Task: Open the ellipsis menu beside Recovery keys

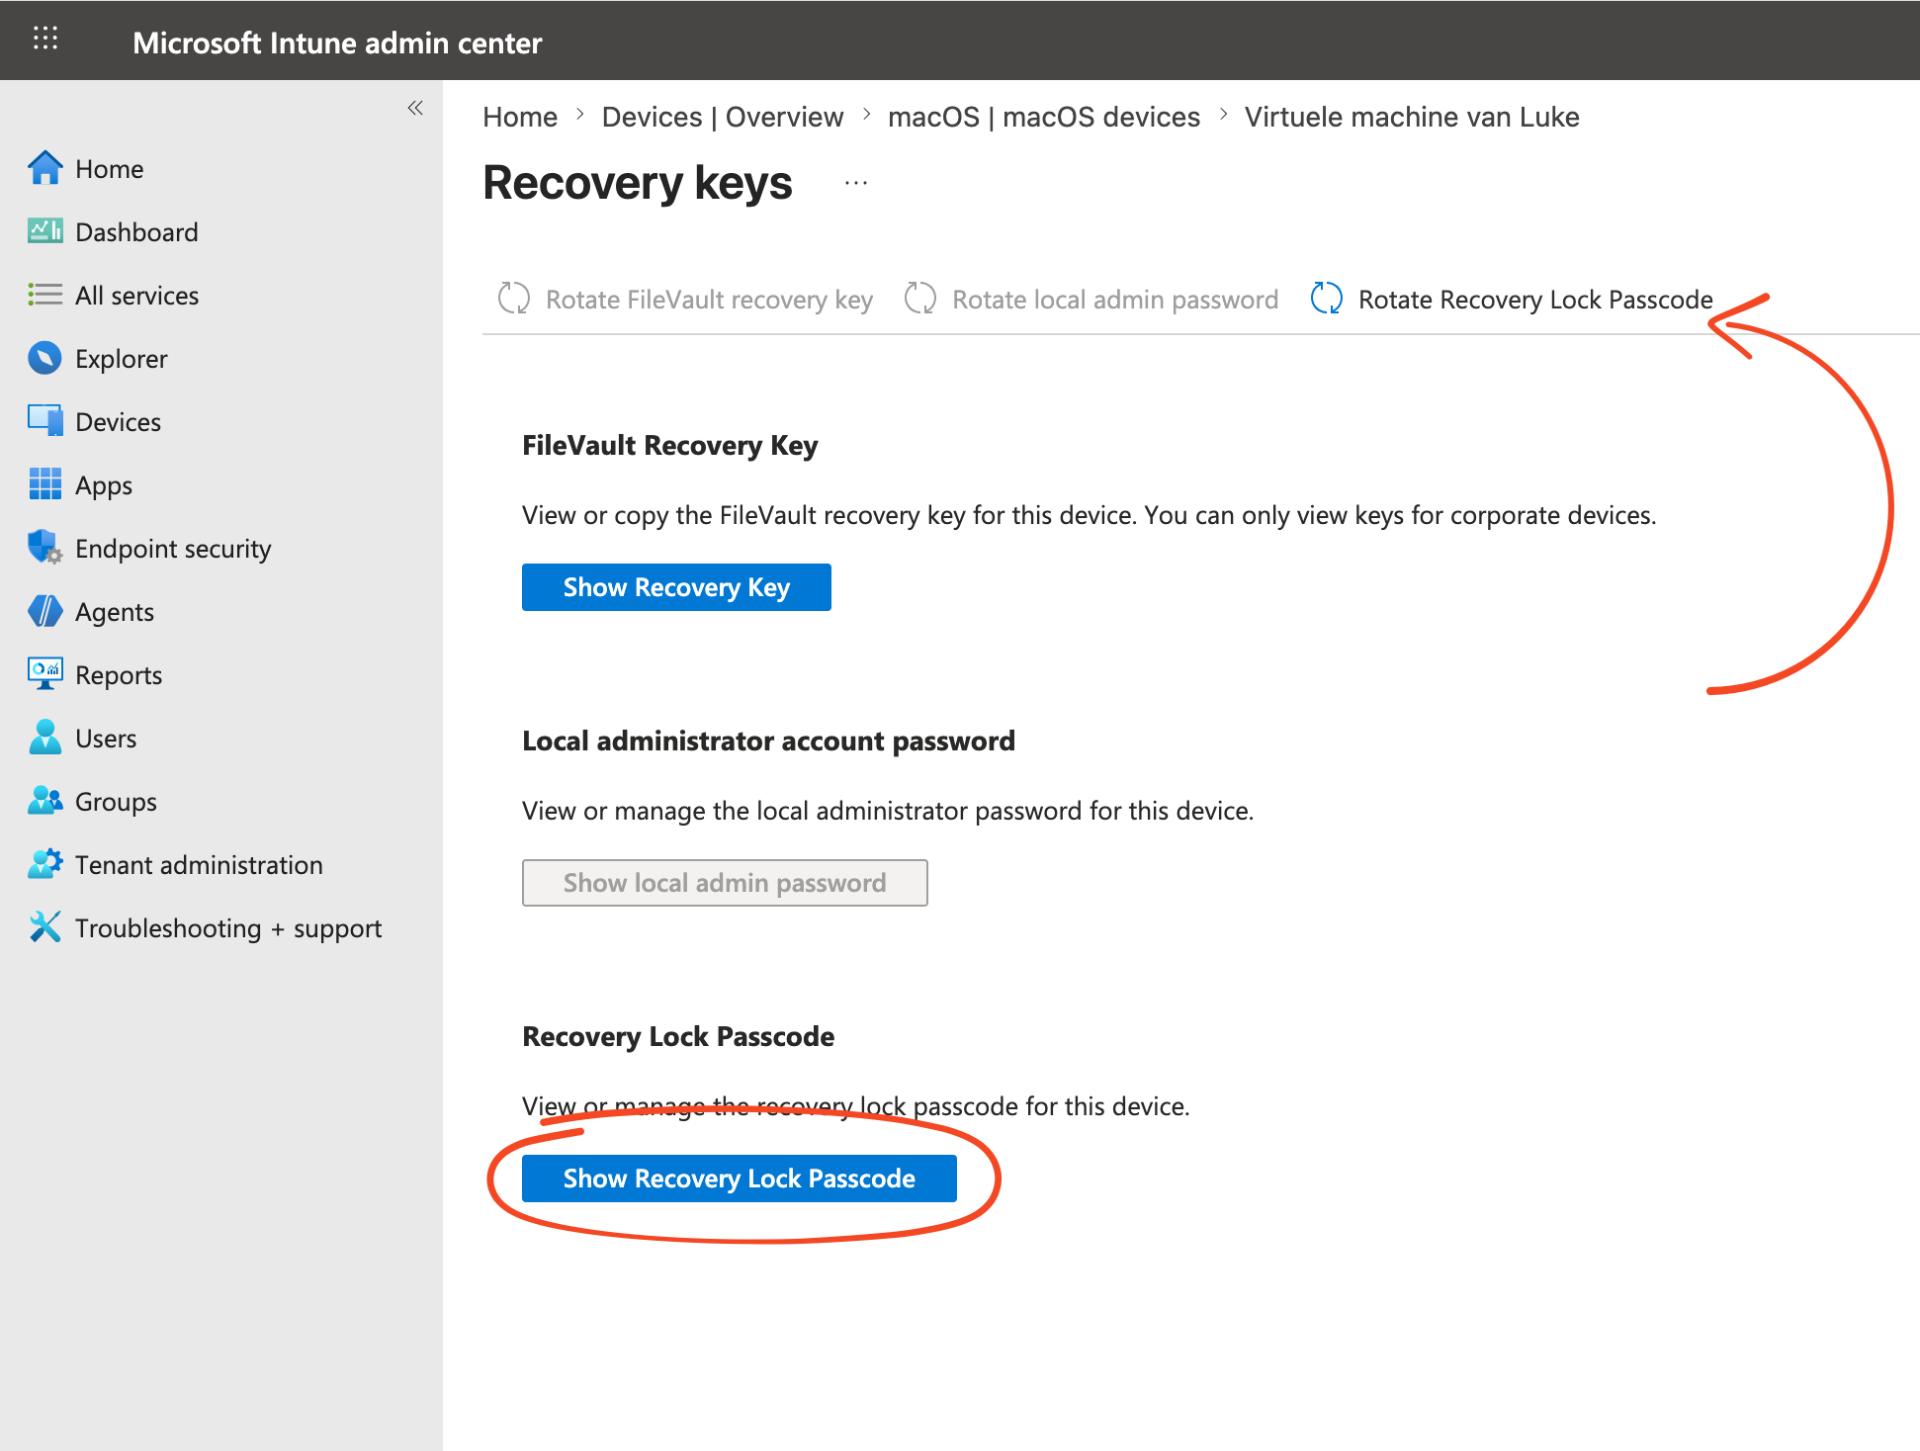Action: 856,184
